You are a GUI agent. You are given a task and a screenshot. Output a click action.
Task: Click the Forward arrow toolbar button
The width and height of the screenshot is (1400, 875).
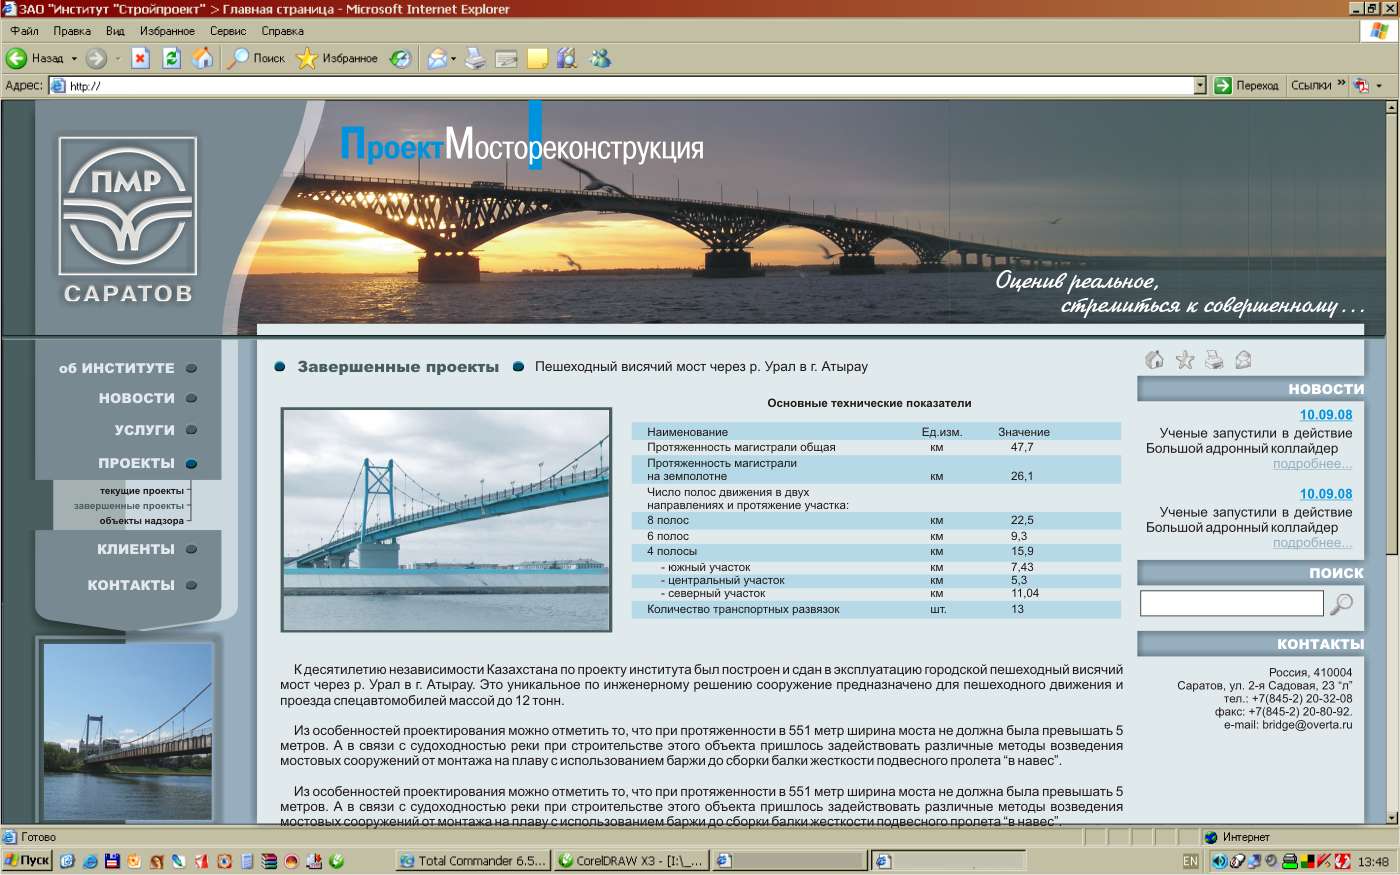point(96,58)
